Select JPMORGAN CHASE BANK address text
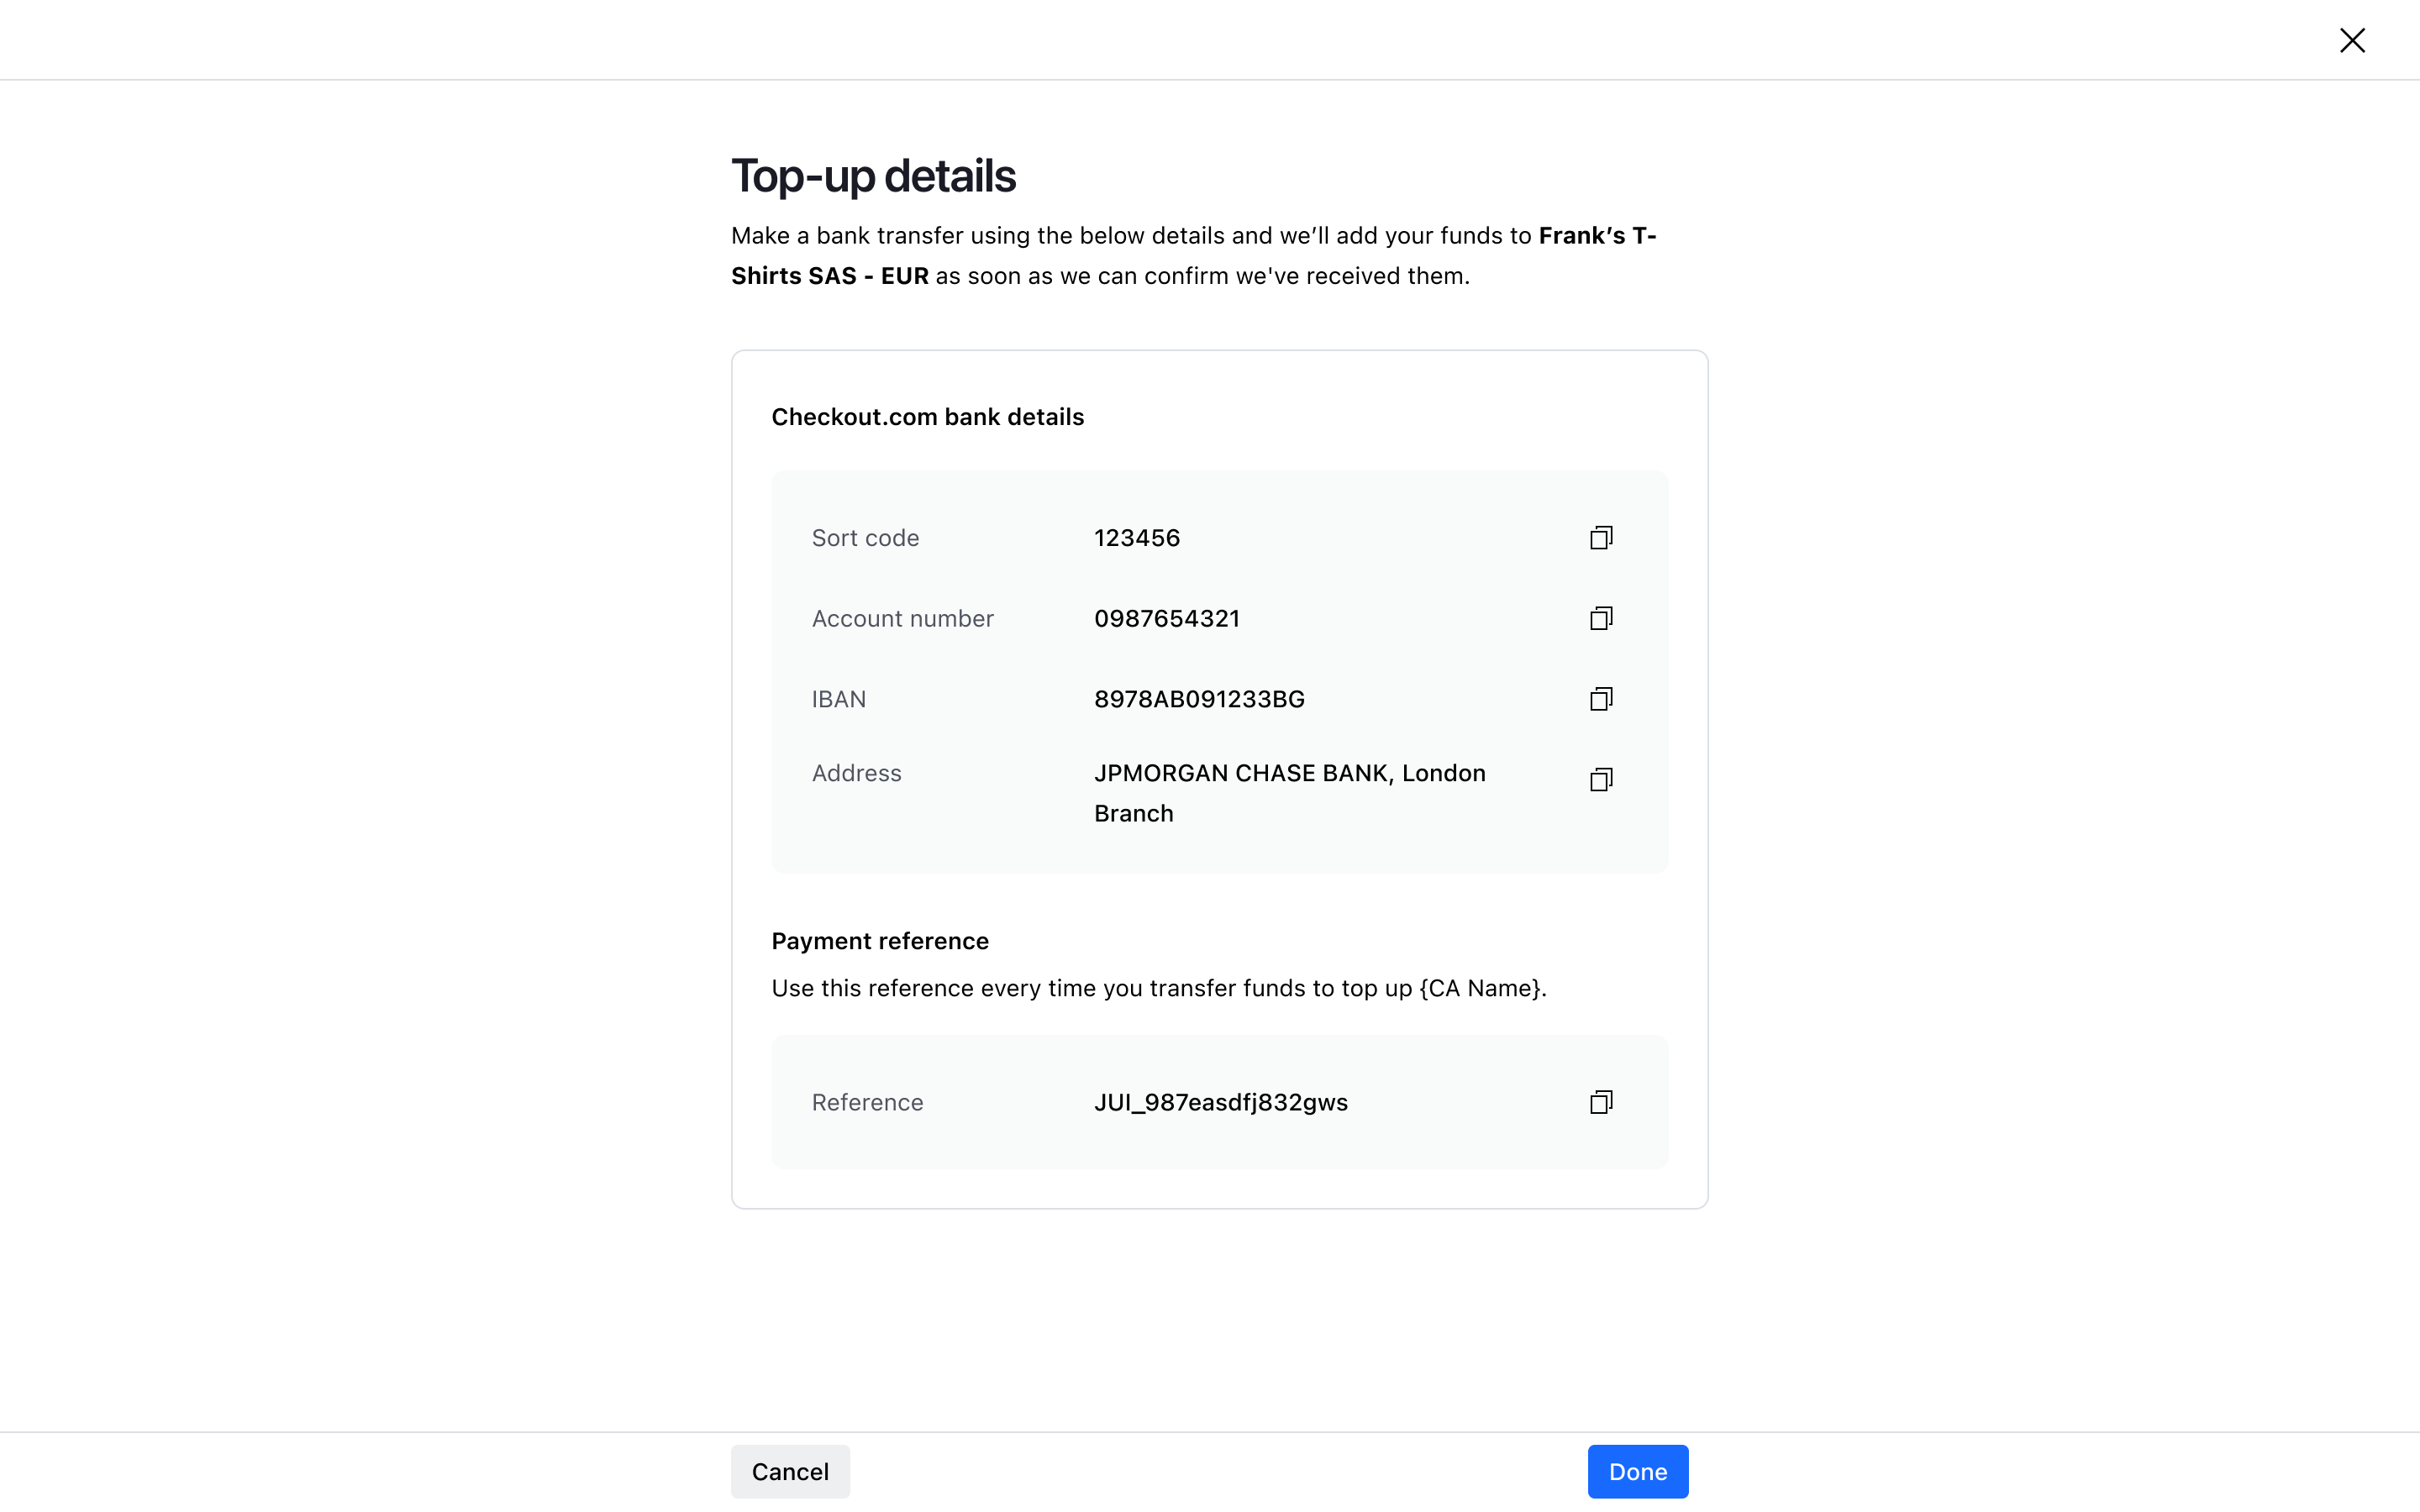Viewport: 2420px width, 1512px height. coord(1290,793)
